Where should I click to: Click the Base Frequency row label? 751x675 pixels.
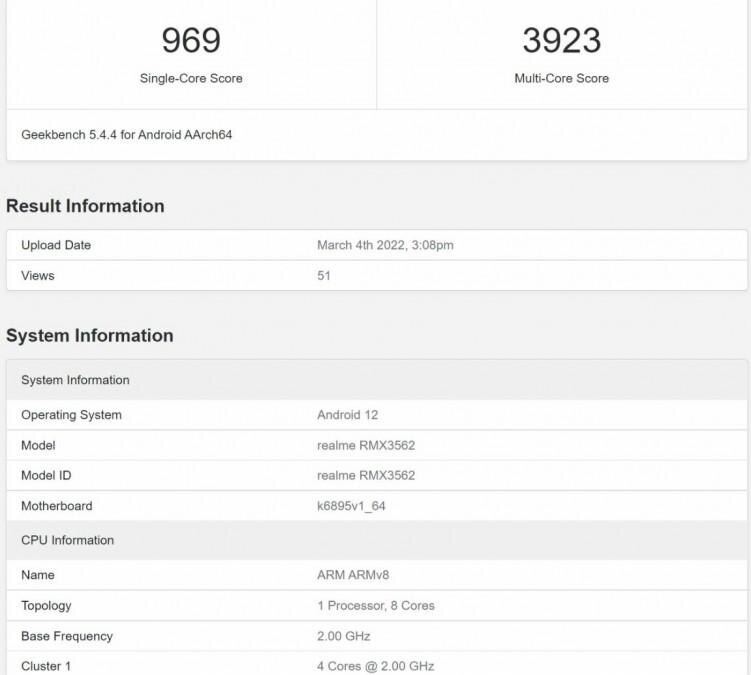[67, 636]
